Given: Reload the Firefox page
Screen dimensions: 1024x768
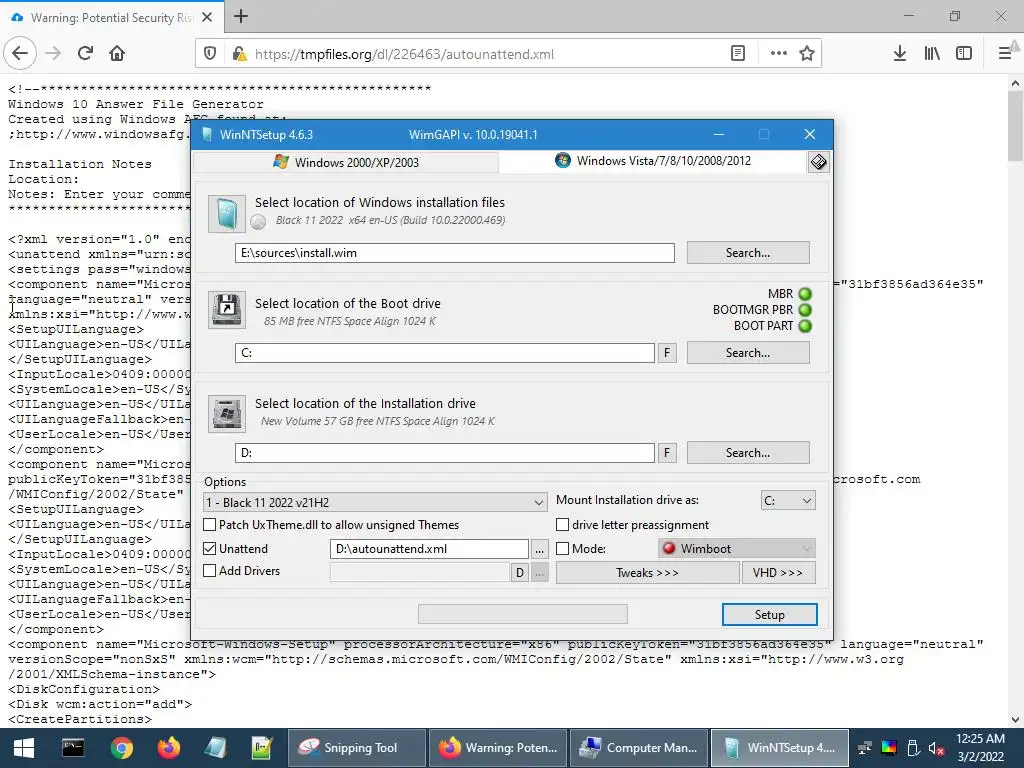Looking at the screenshot, I should 85,53.
